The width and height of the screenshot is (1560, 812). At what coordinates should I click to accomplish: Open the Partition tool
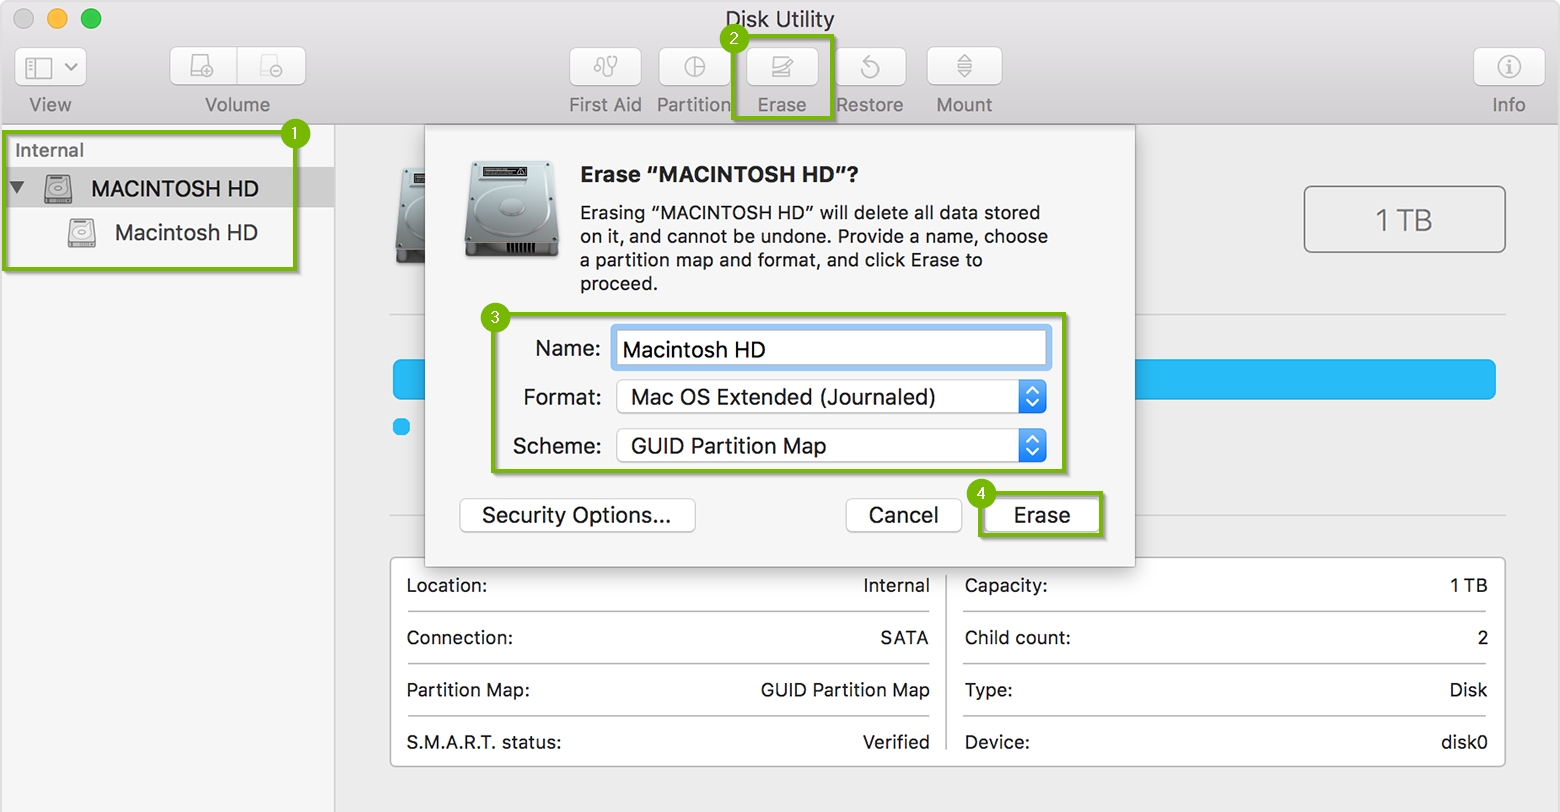pos(694,67)
